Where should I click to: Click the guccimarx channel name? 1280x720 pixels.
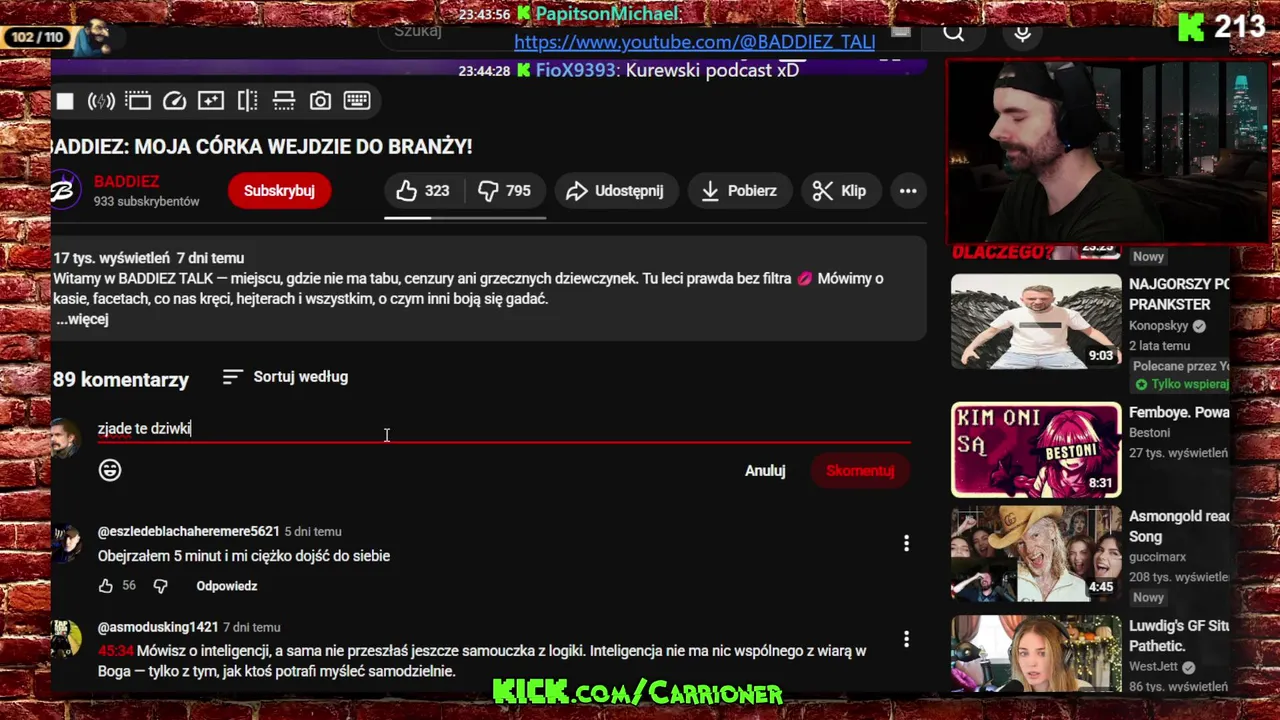1157,557
